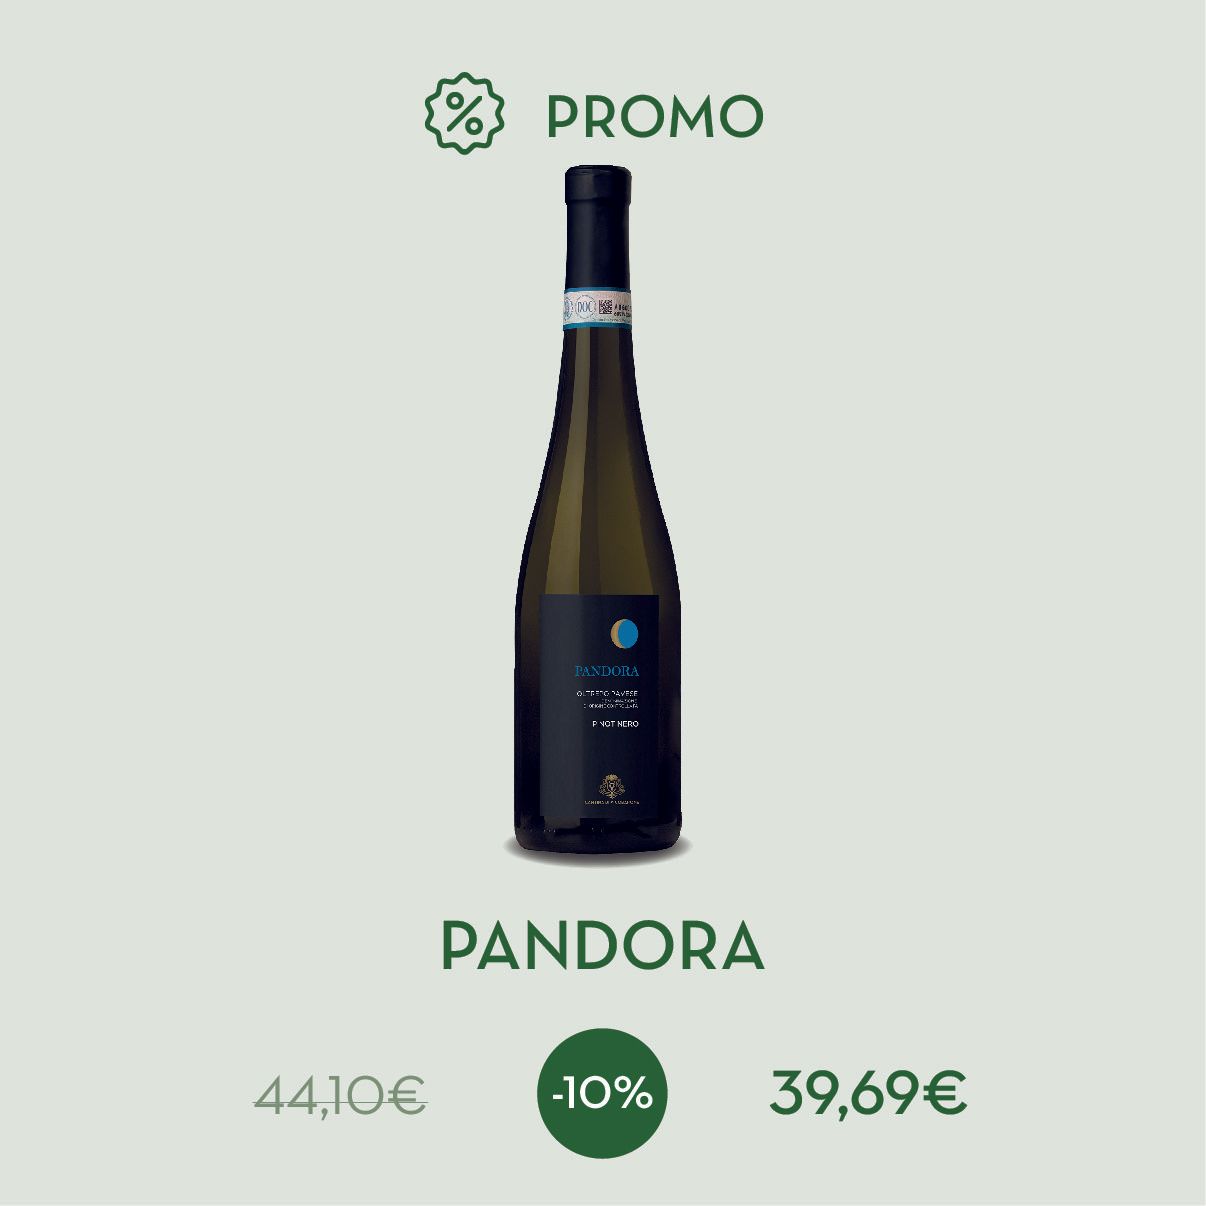Click the bottle shoulder above the label

[x=598, y=520]
